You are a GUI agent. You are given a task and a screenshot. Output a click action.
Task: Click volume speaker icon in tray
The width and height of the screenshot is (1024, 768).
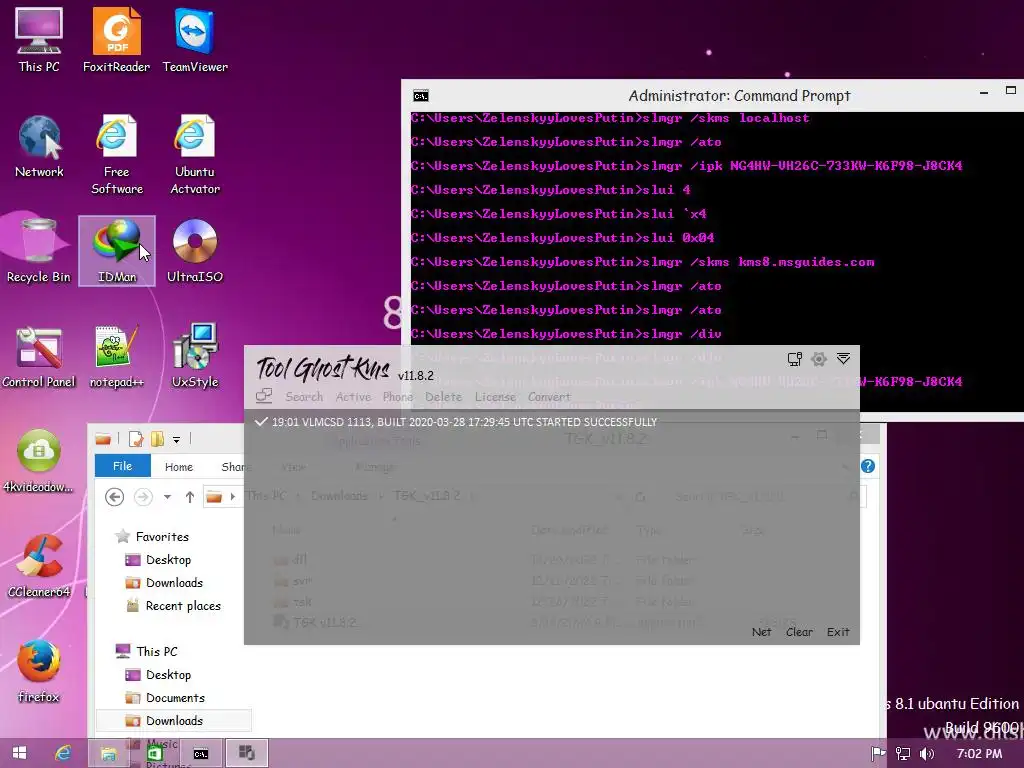click(x=927, y=754)
